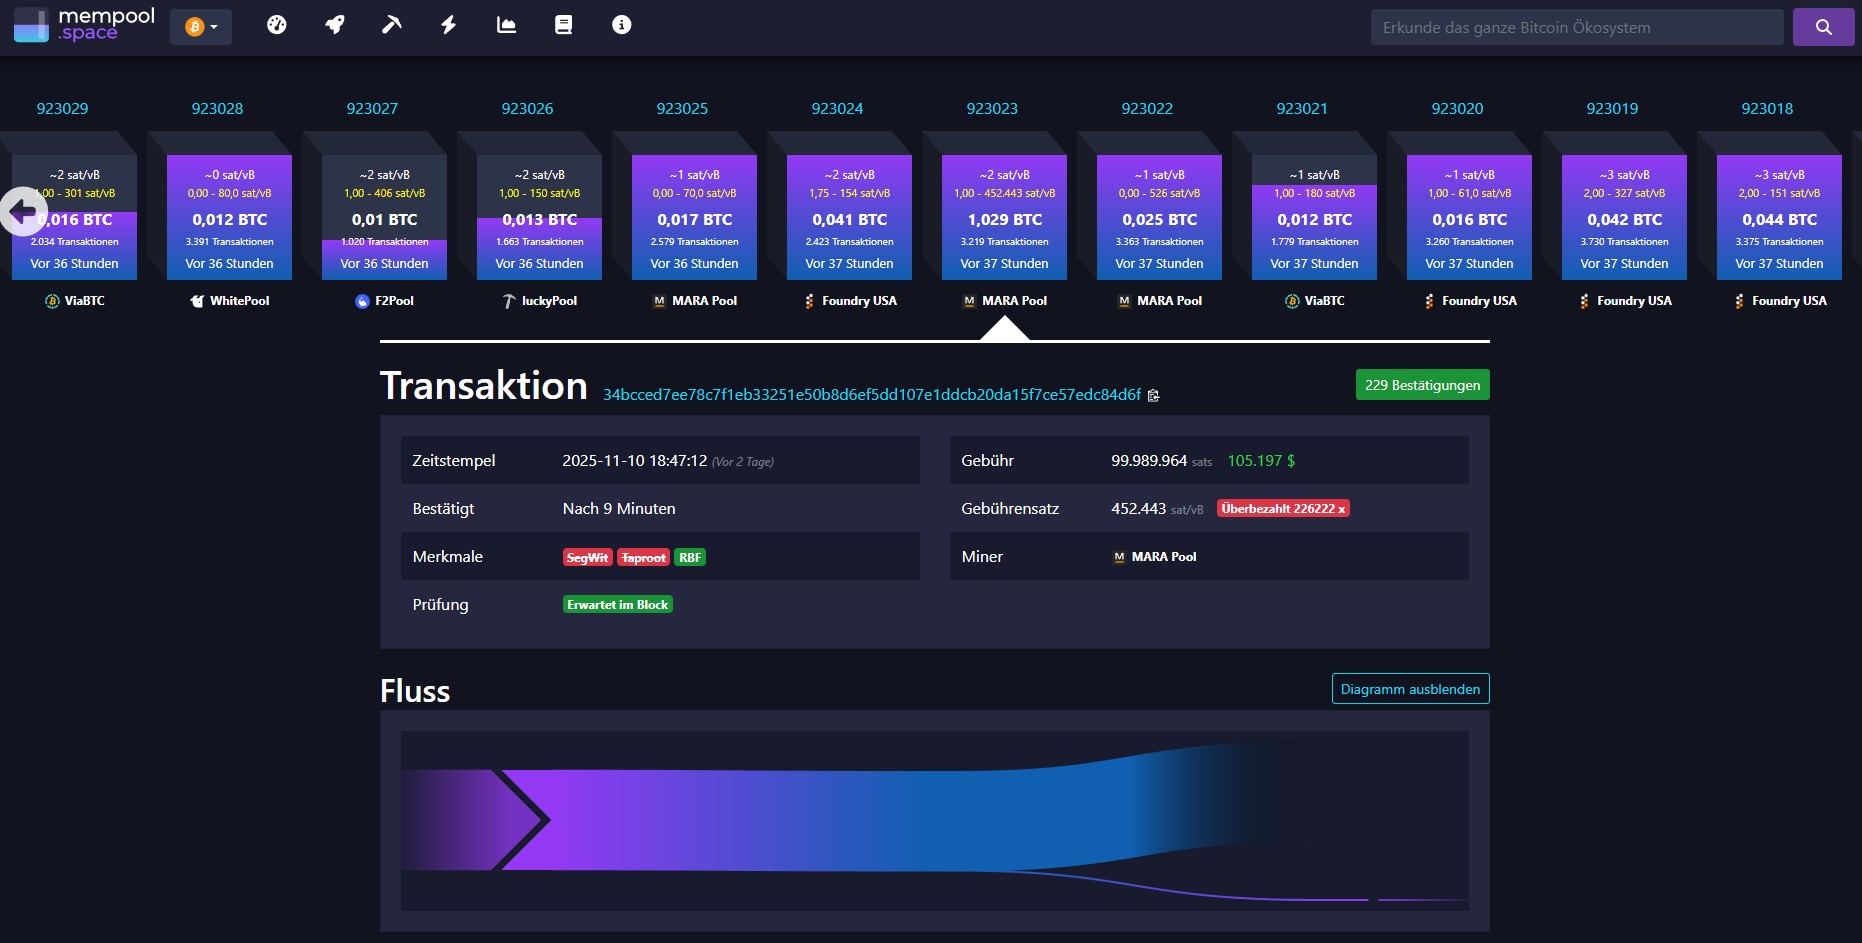This screenshot has width=1862, height=943.
Task: Open the mining pickaxe icon
Action: tap(392, 25)
